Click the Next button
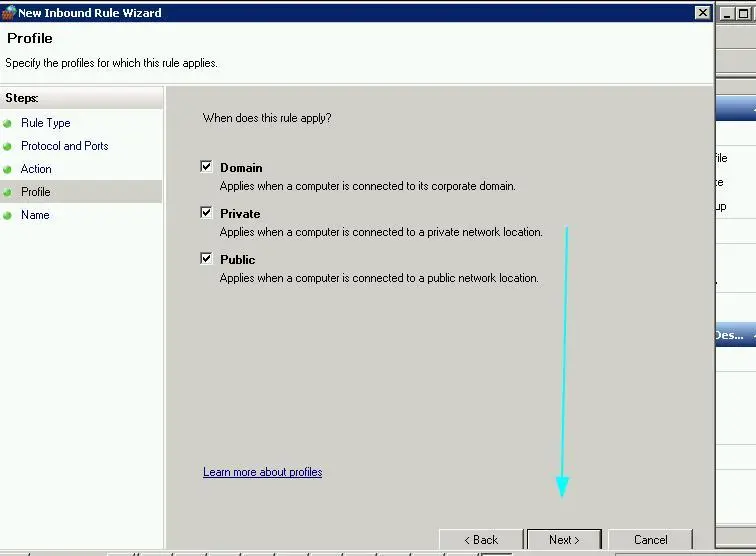Image resolution: width=756 pixels, height=556 pixels. click(564, 540)
